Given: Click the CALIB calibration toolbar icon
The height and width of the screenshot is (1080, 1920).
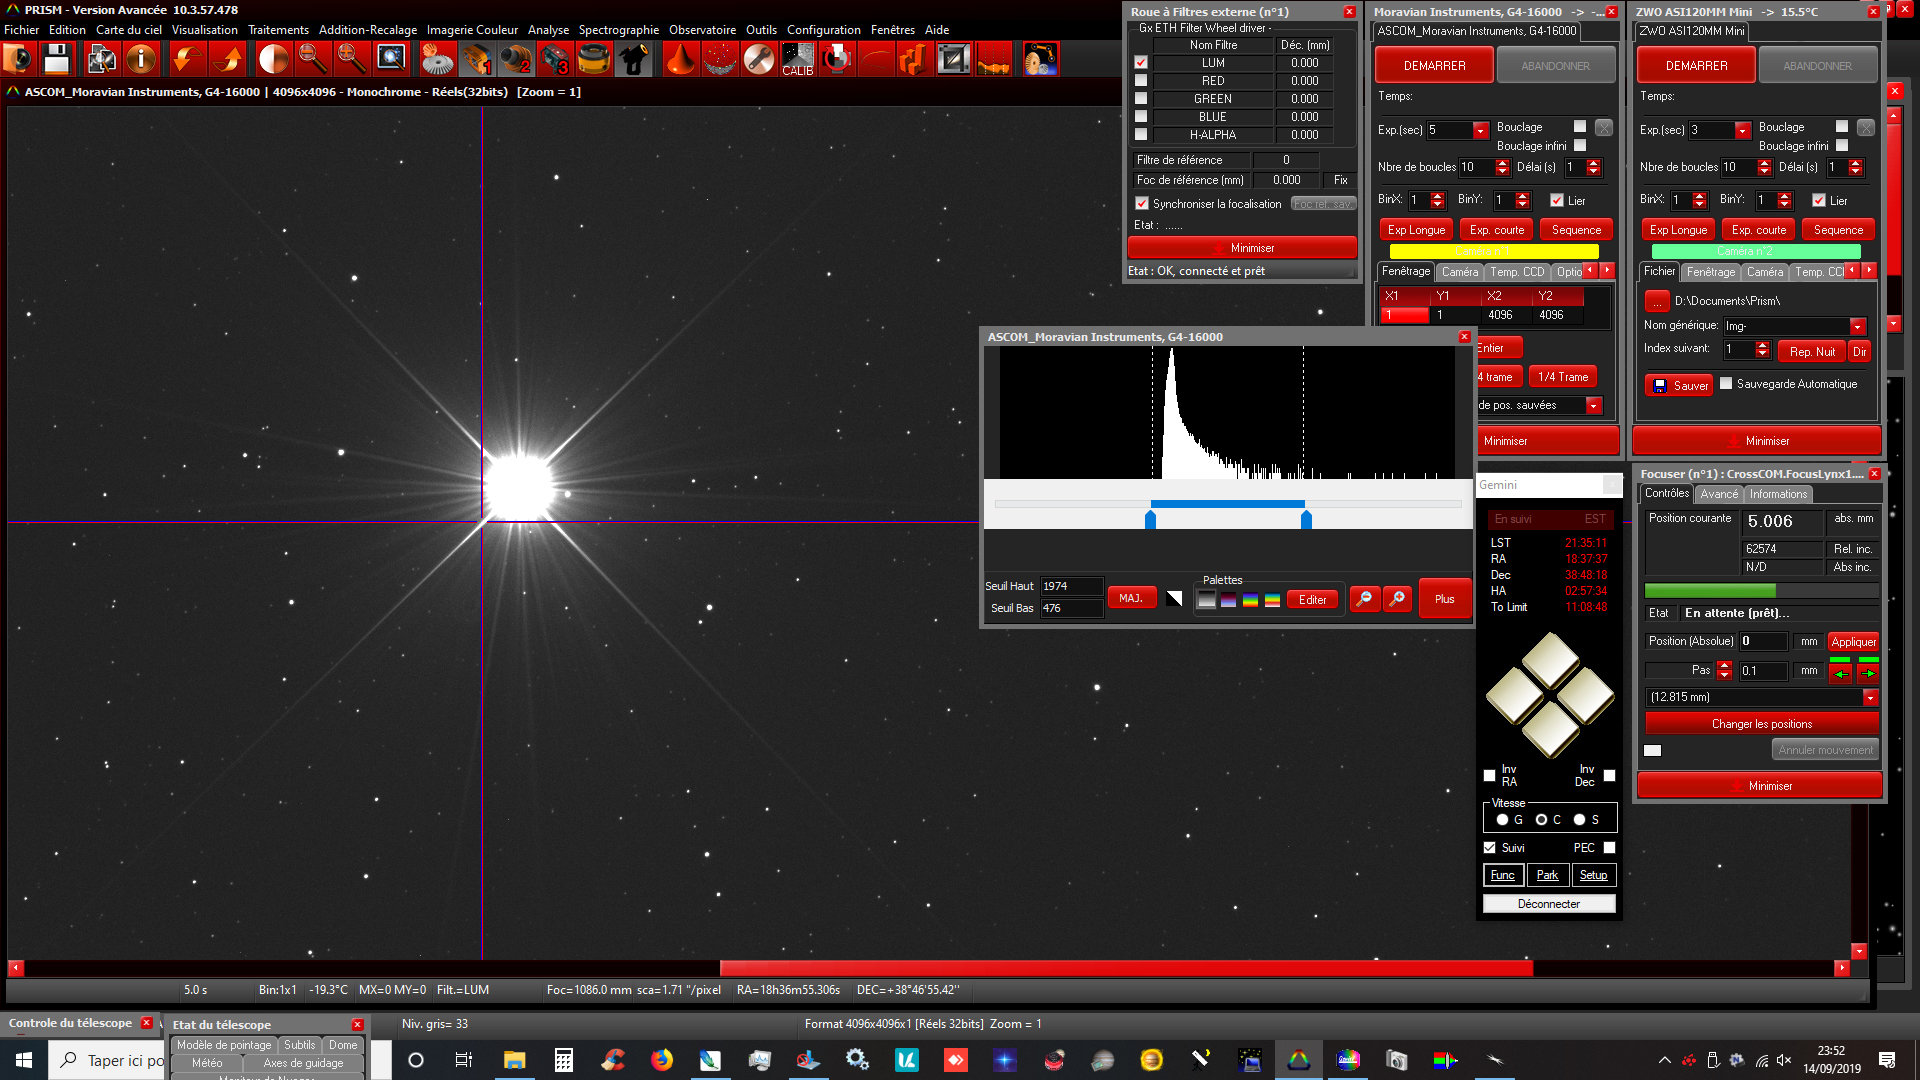Looking at the screenshot, I should point(797,60).
